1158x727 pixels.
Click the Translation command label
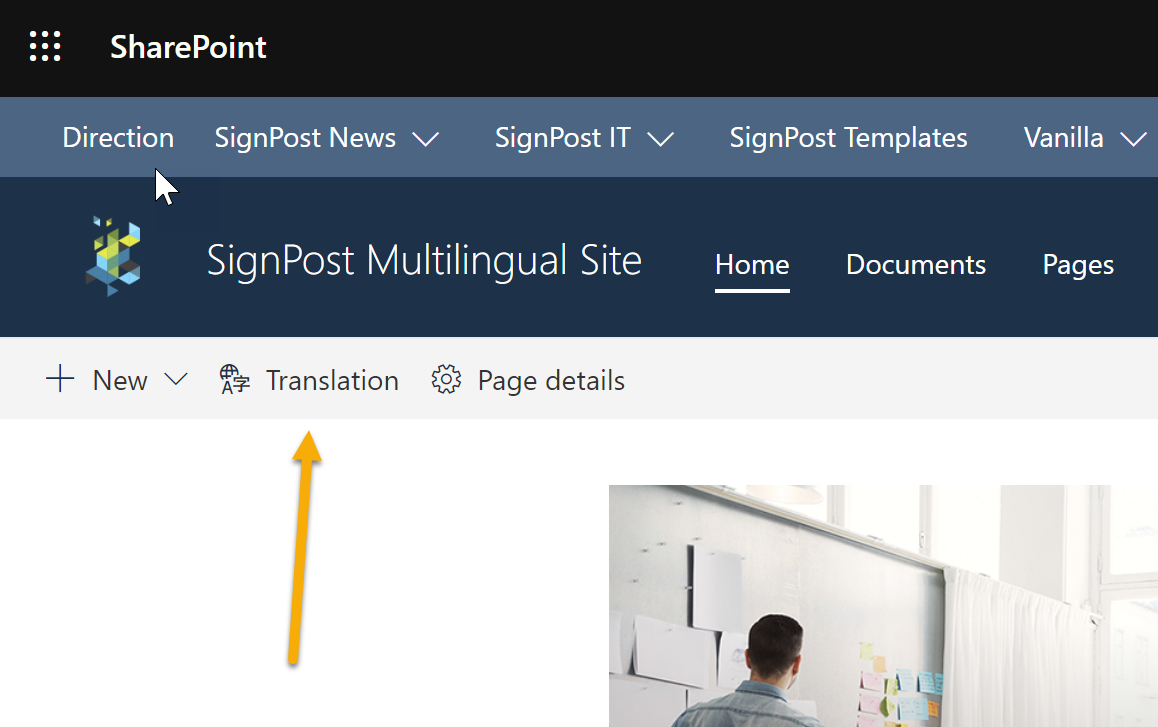point(332,380)
